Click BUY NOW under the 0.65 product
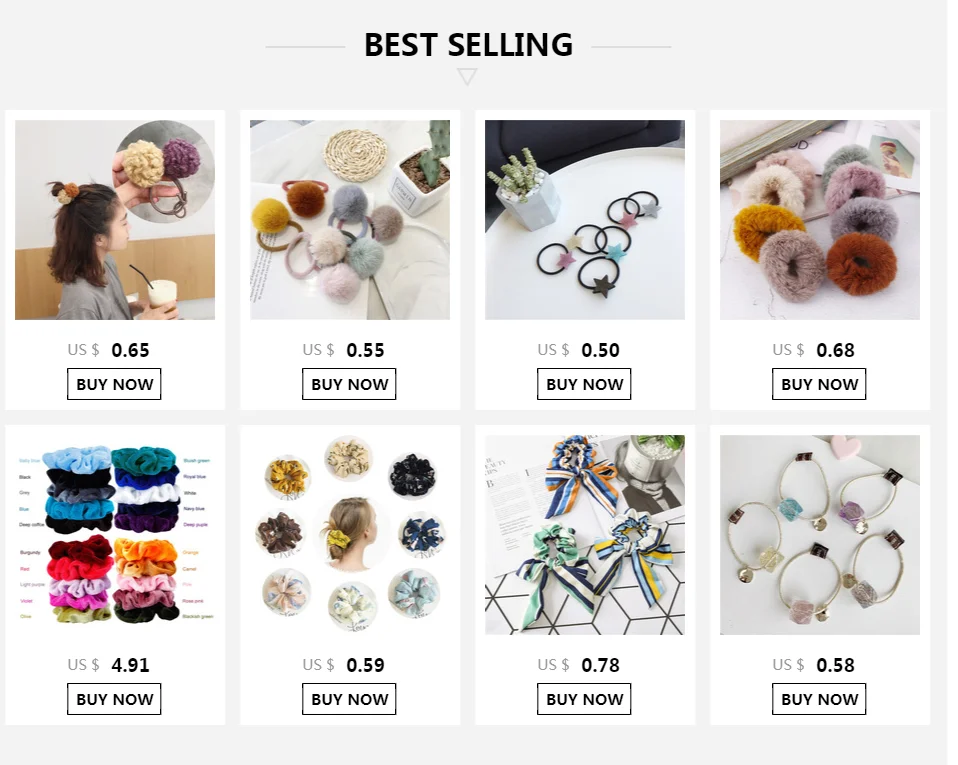 [x=114, y=384]
